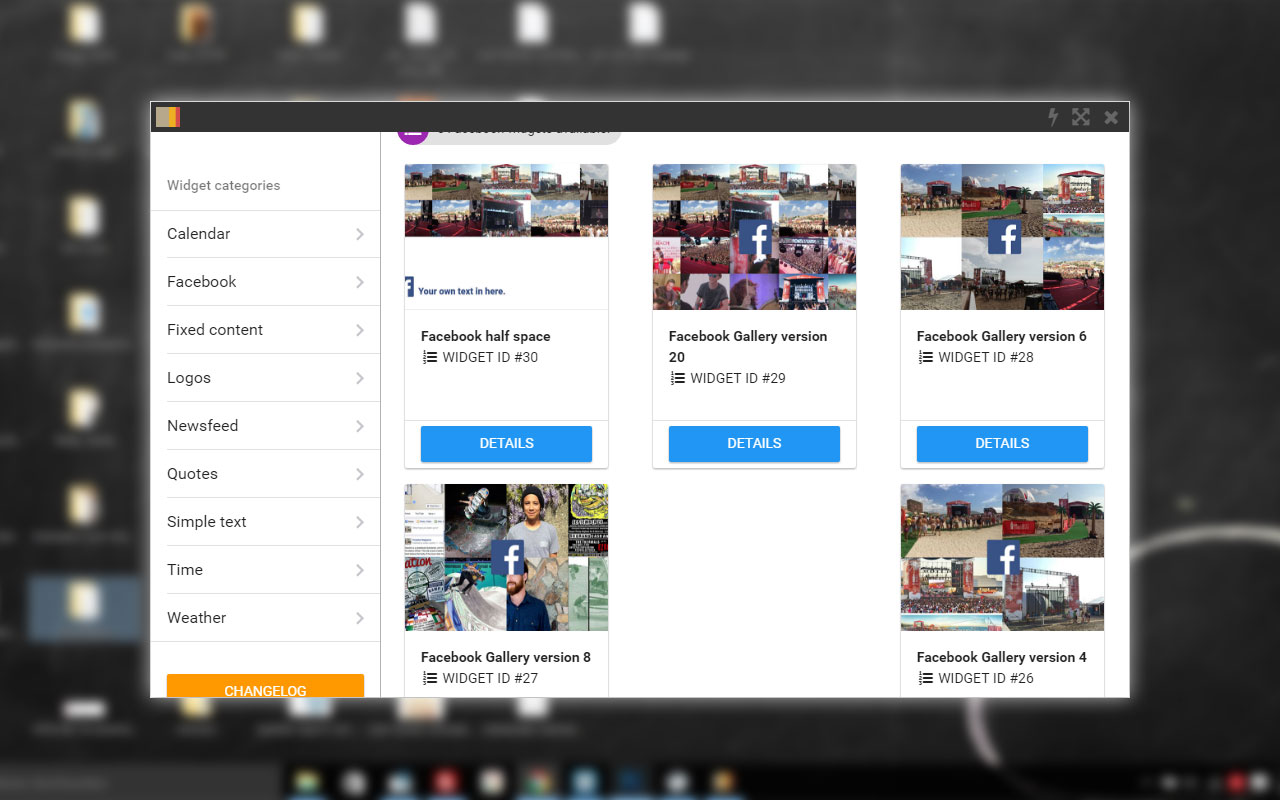1280x800 pixels.
Task: Click the "Facebook Gallery version 8" title
Action: (x=506, y=657)
